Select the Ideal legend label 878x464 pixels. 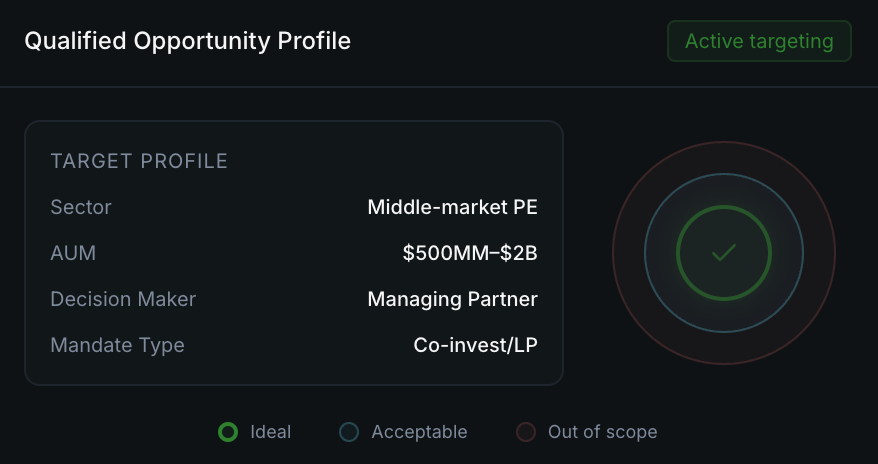click(x=270, y=432)
